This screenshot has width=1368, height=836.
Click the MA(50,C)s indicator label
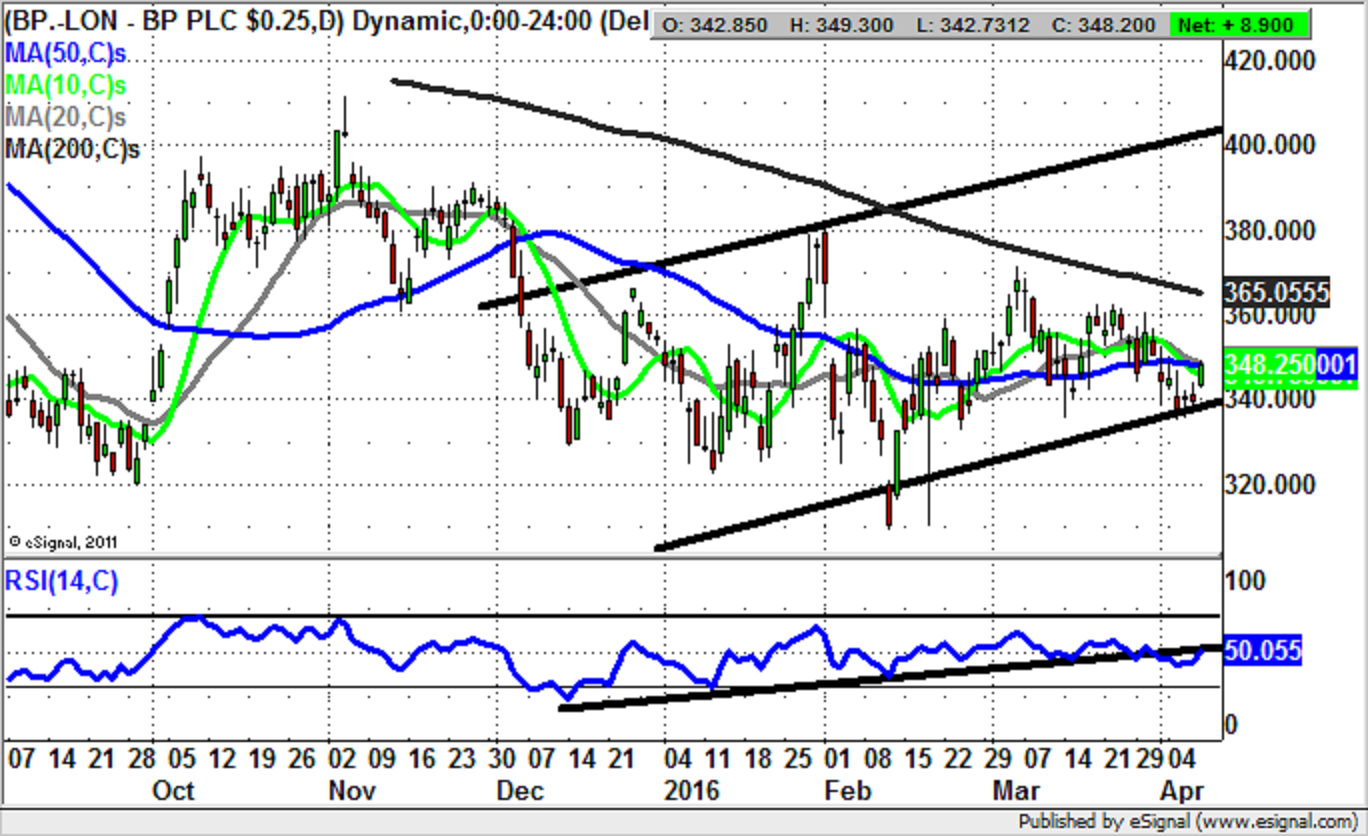[x=66, y=52]
